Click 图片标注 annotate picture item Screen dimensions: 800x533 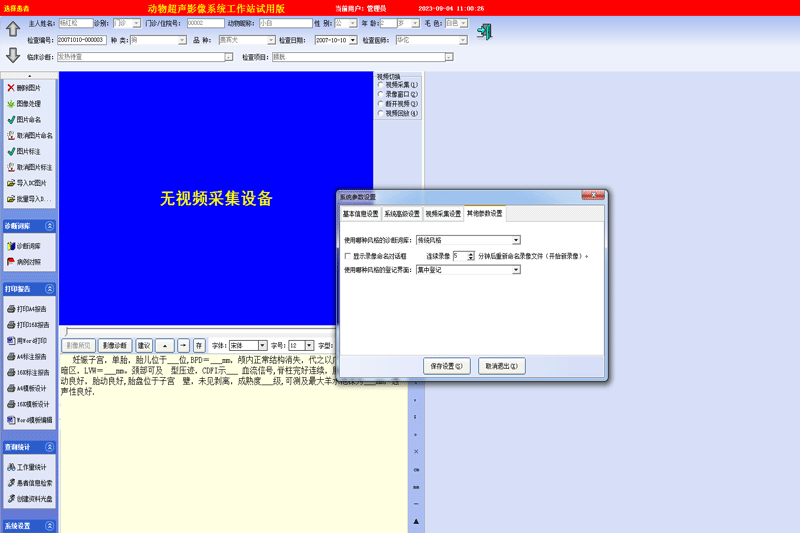coord(24,151)
